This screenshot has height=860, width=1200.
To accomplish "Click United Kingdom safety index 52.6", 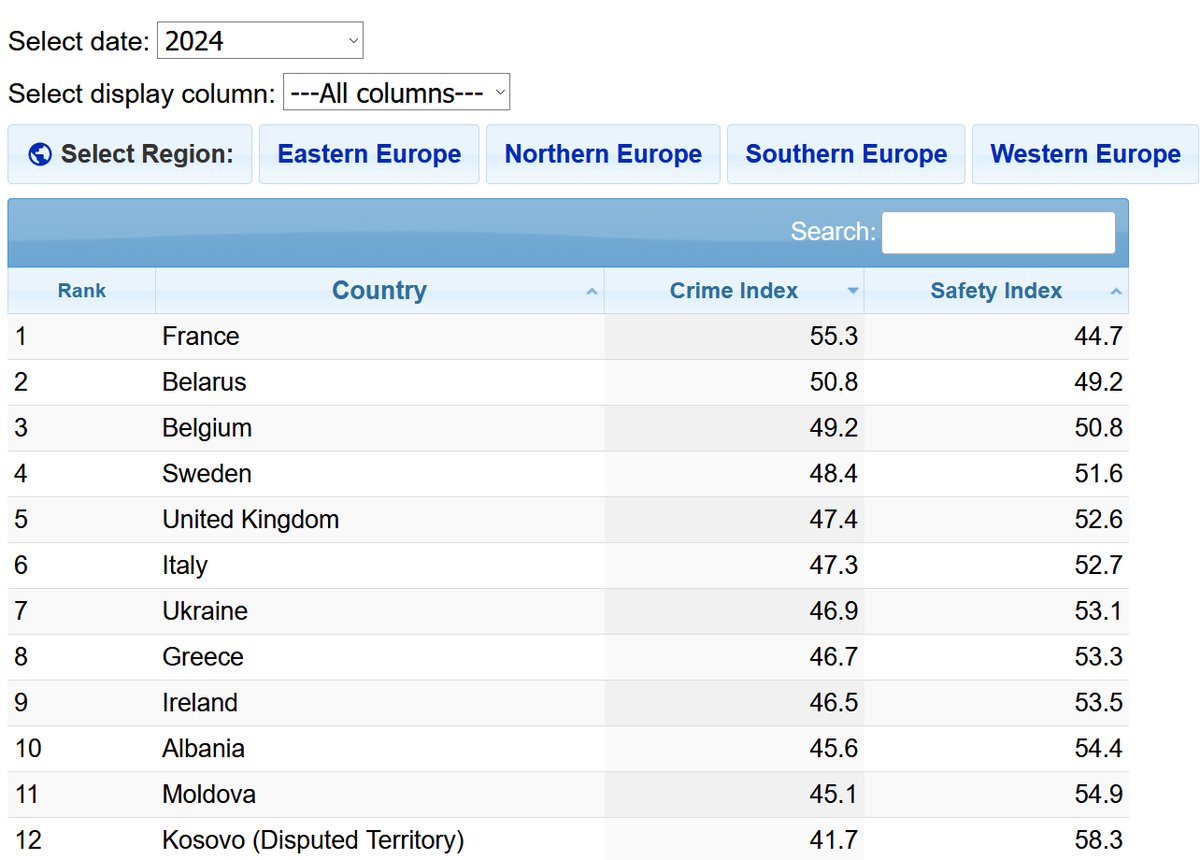I will click(1099, 520).
